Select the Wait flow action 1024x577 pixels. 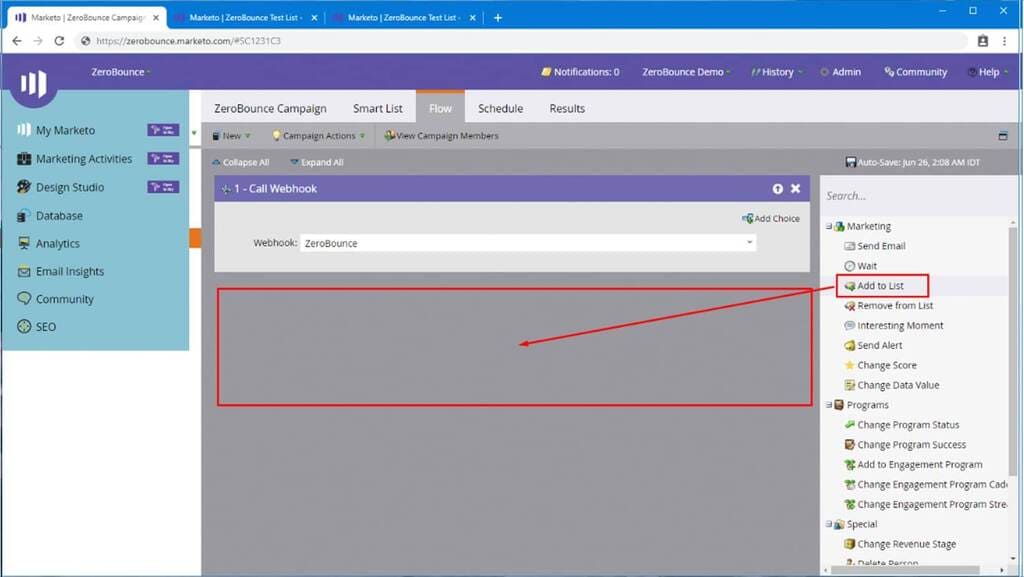(x=867, y=266)
